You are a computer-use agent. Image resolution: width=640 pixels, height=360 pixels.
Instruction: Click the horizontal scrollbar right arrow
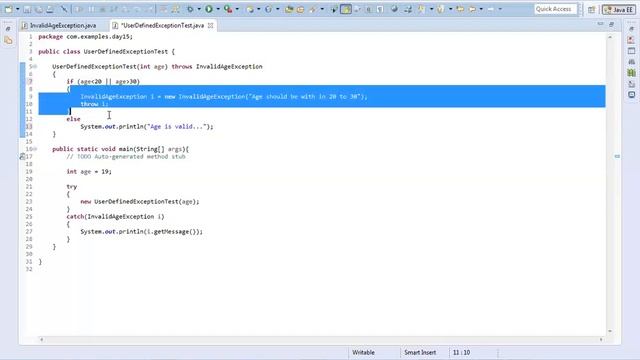click(601, 339)
